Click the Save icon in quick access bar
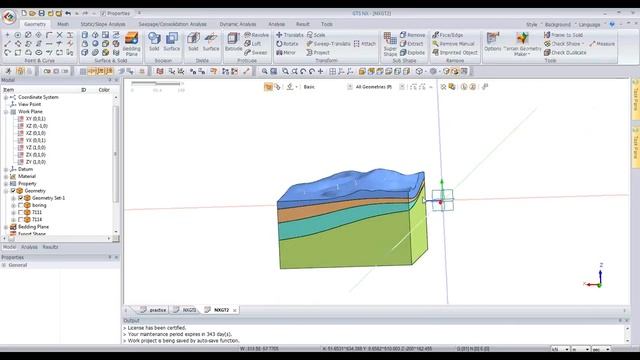Viewport: 640px width, 360px height. (41, 13)
